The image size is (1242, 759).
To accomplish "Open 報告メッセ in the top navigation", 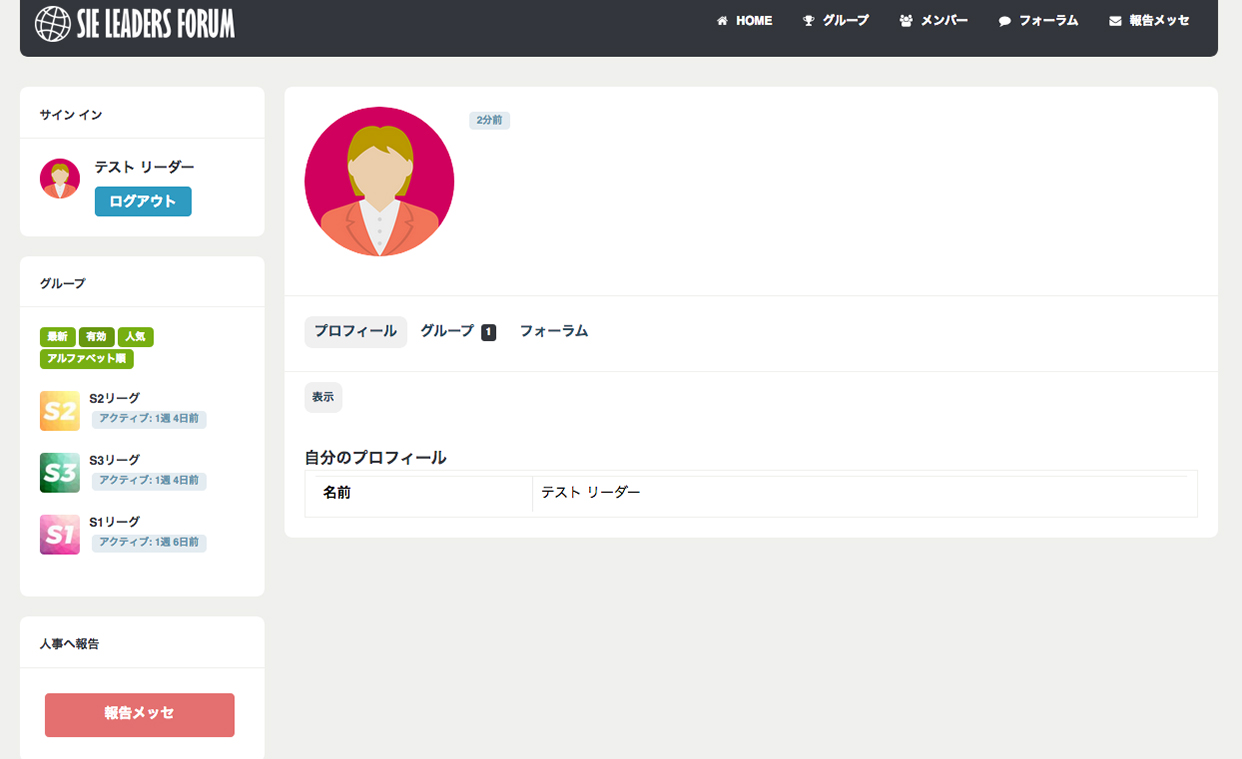I will pos(1149,21).
